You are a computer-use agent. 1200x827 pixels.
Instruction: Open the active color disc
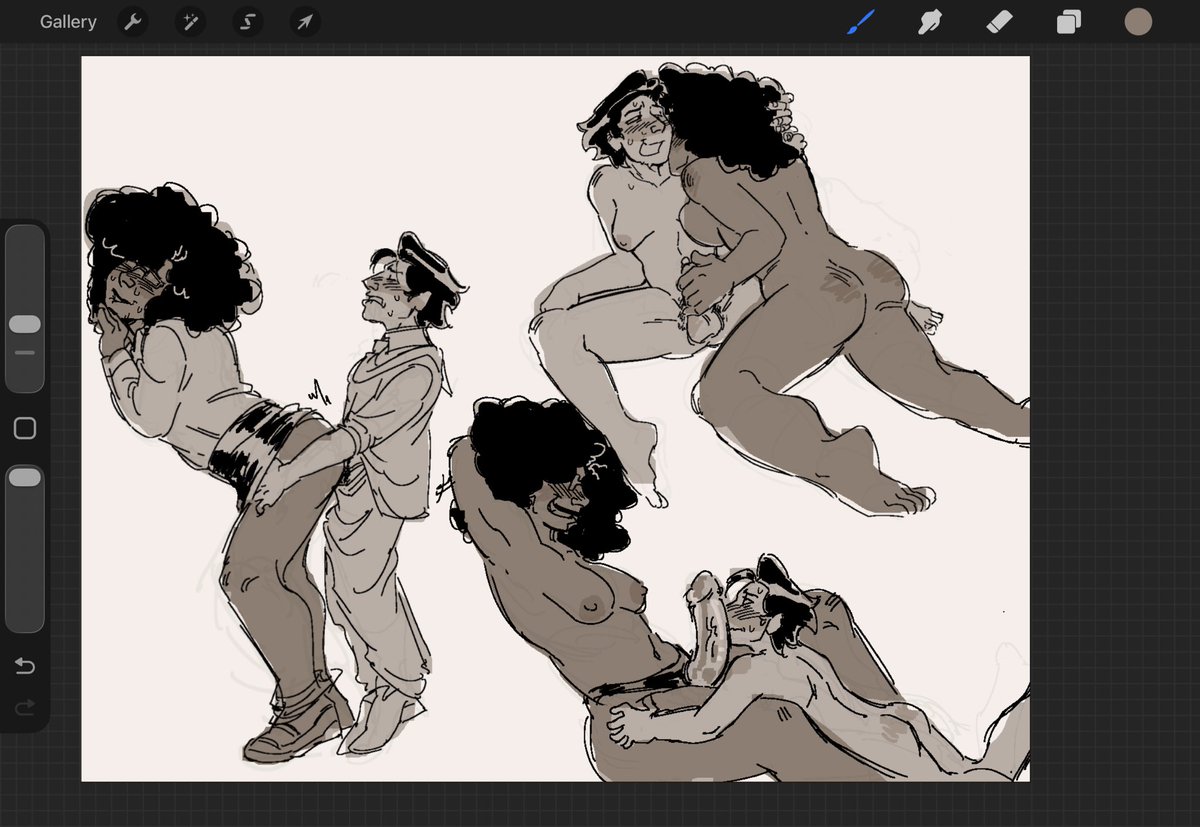(x=1138, y=21)
